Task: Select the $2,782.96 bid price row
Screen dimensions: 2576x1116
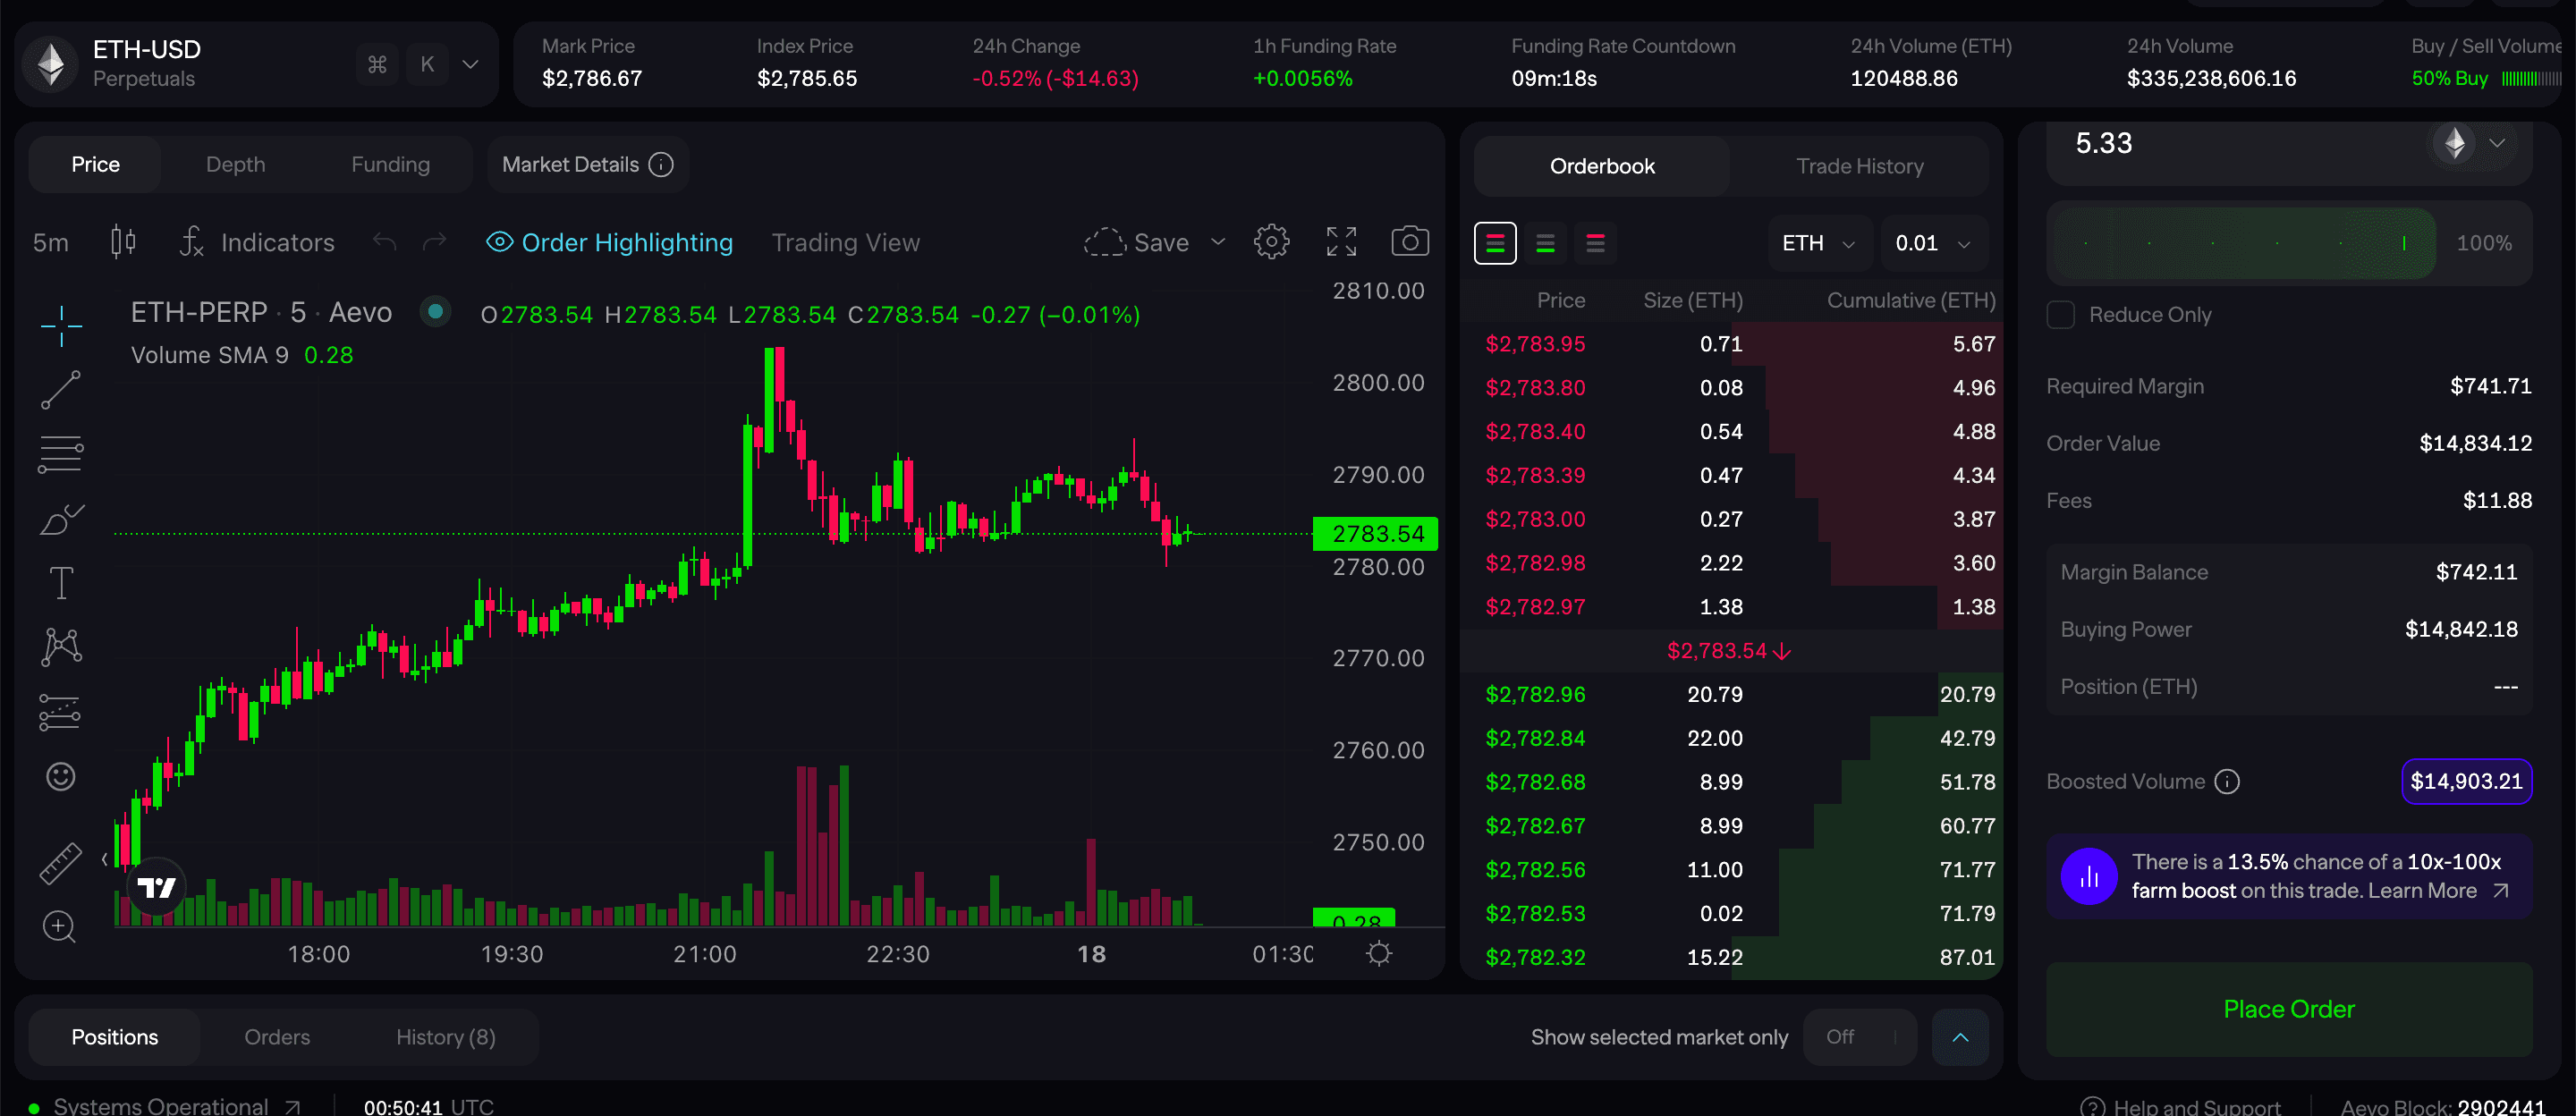Action: (1731, 694)
